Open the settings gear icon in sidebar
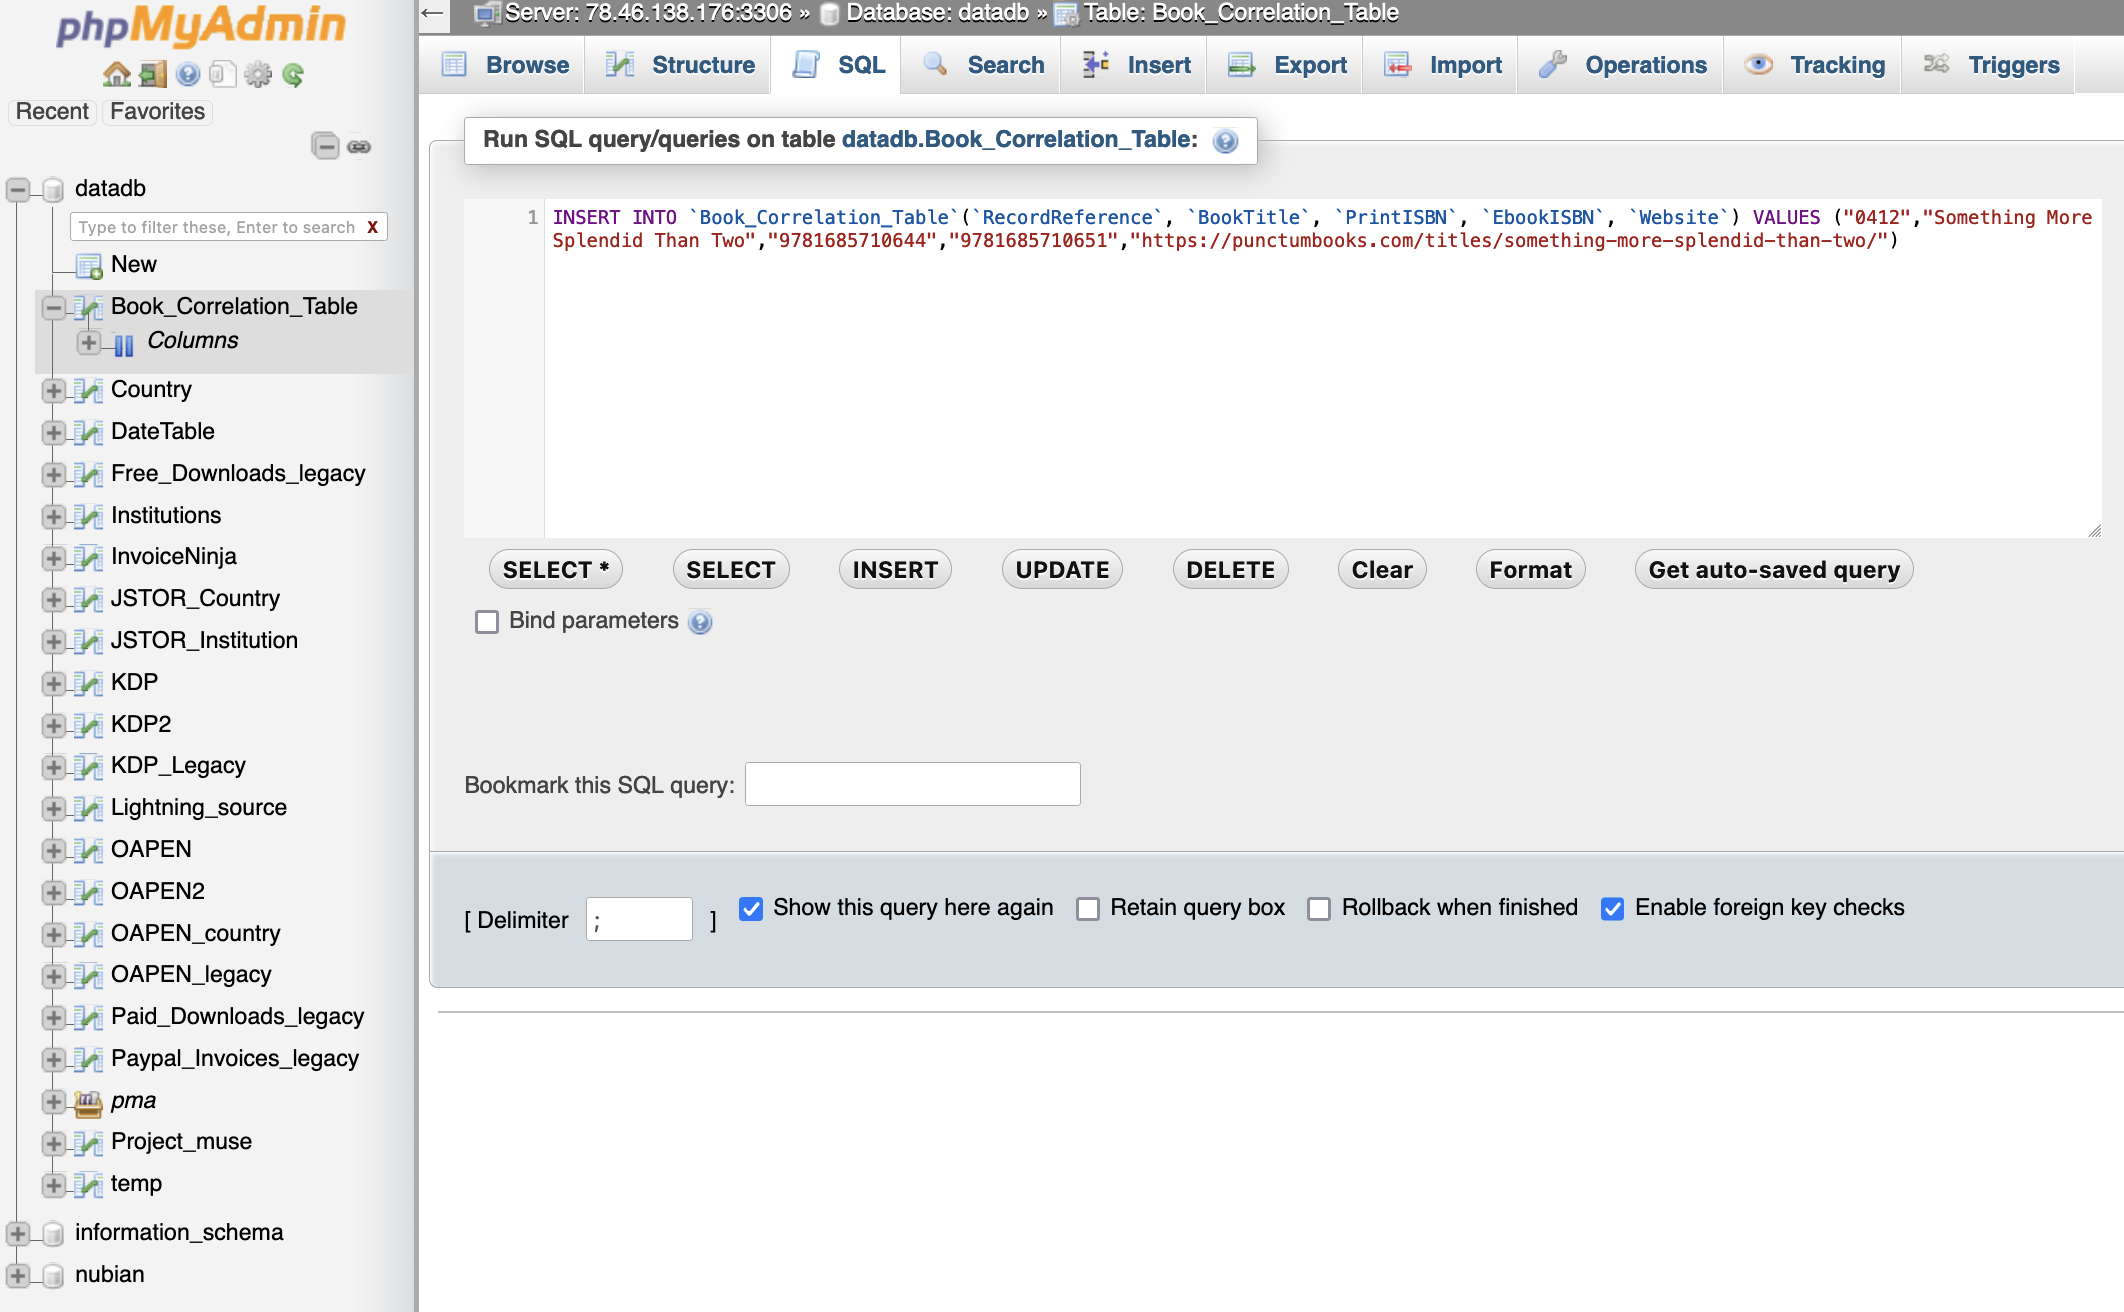Viewport: 2124px width, 1312px height. 258,75
